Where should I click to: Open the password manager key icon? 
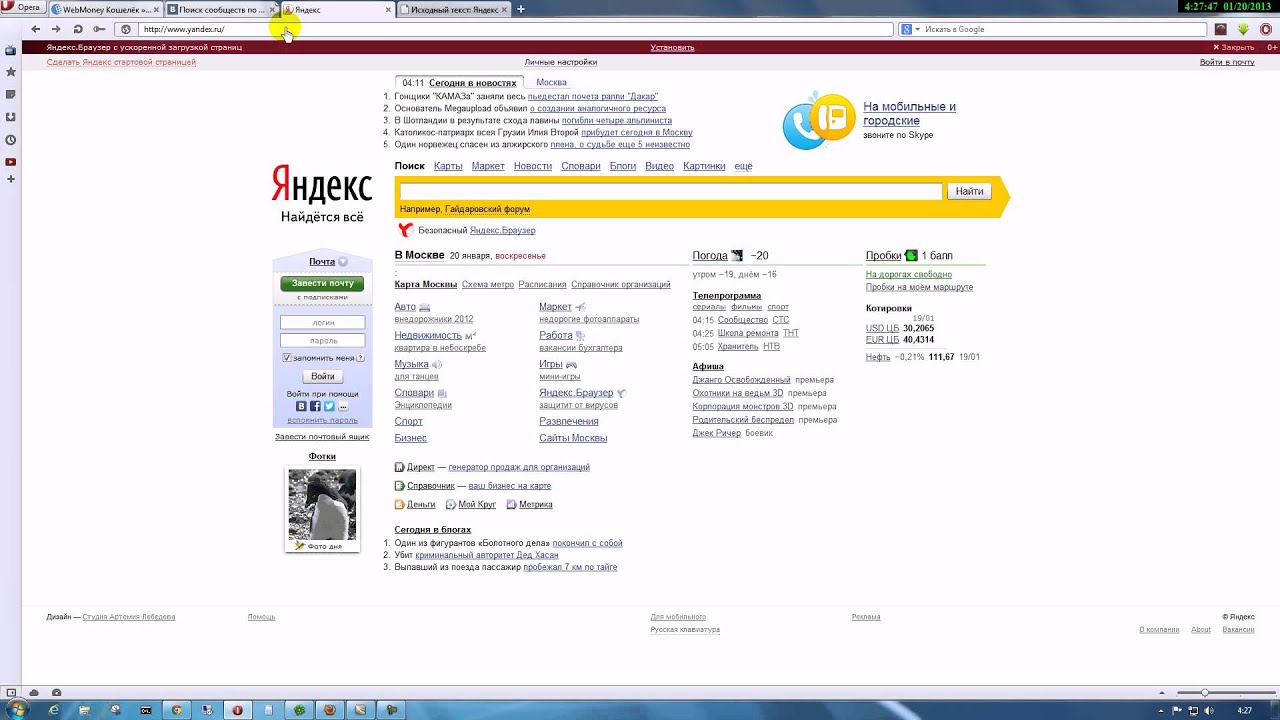[x=99, y=29]
